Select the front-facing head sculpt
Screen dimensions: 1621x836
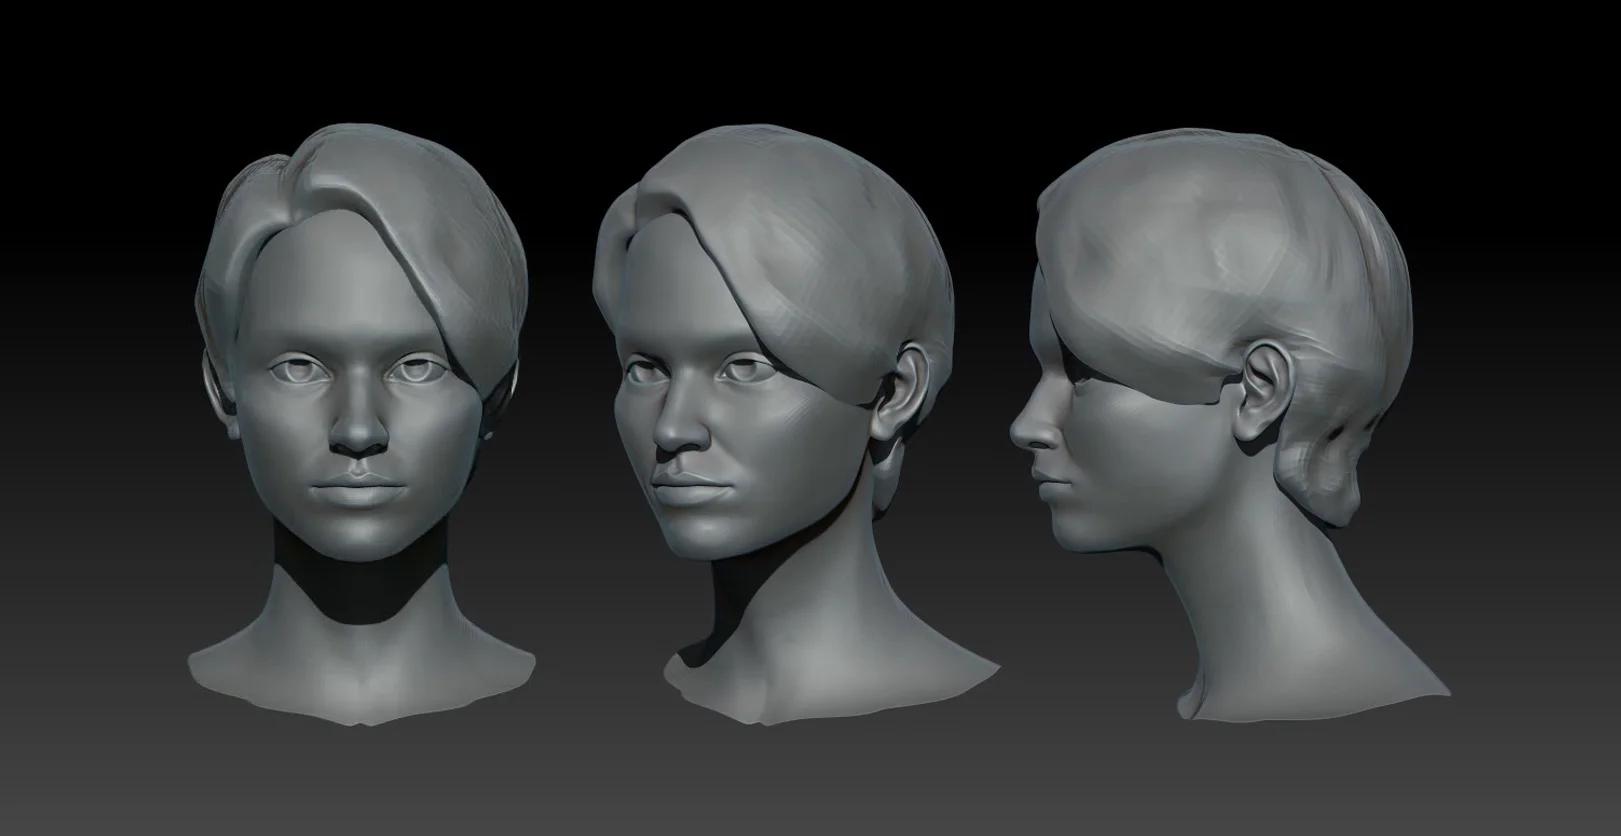click(x=361, y=425)
